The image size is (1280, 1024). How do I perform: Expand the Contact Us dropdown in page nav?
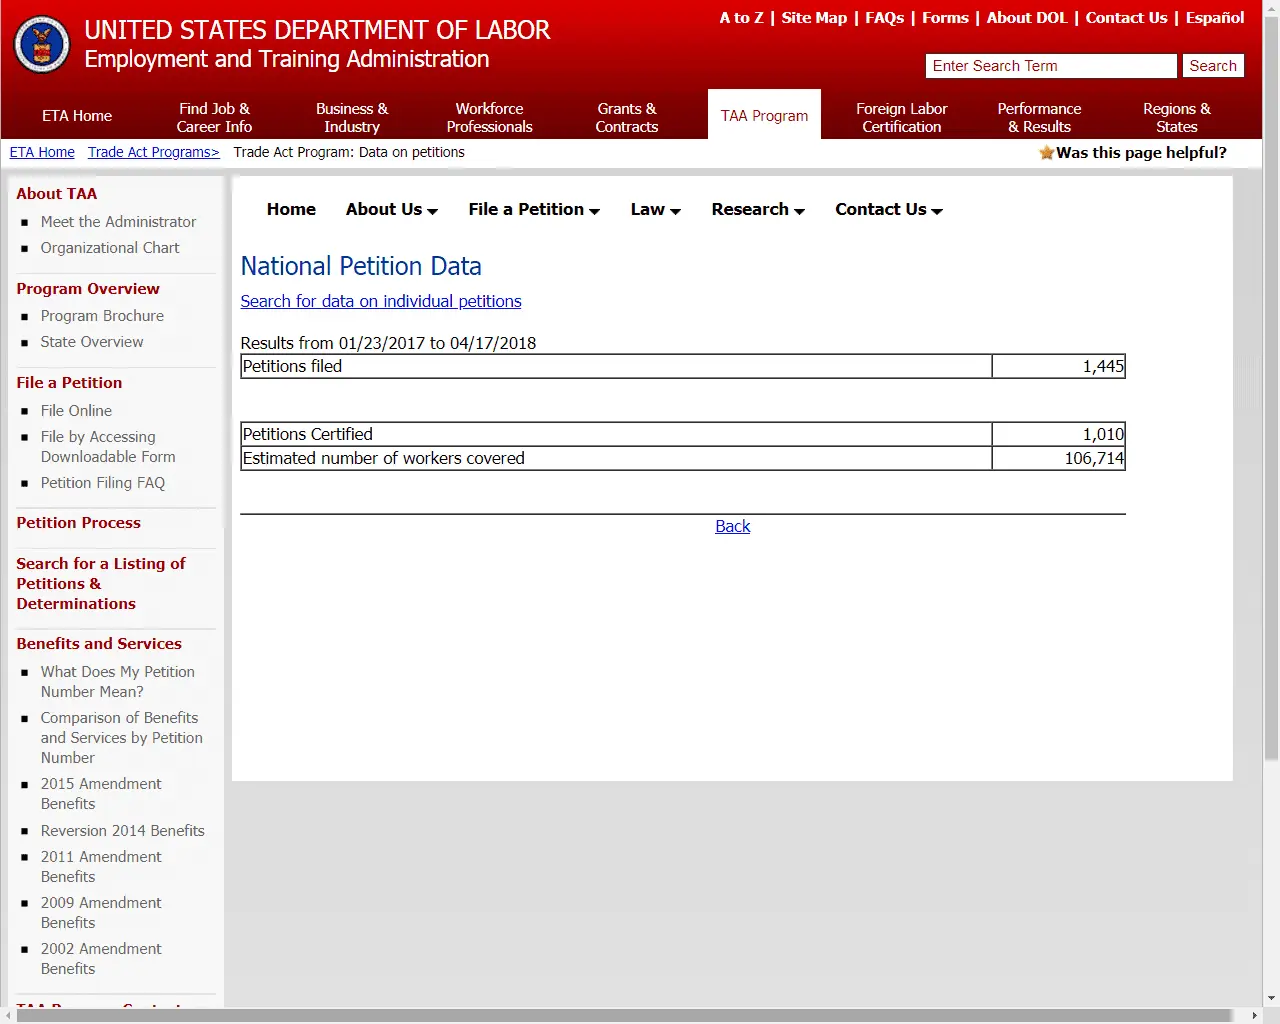tap(888, 210)
